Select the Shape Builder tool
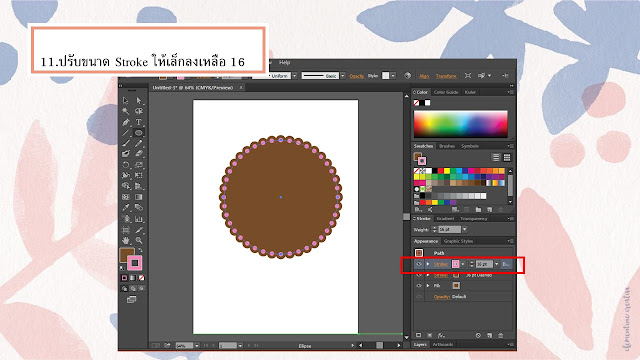This screenshot has height=360, width=640. click(126, 186)
